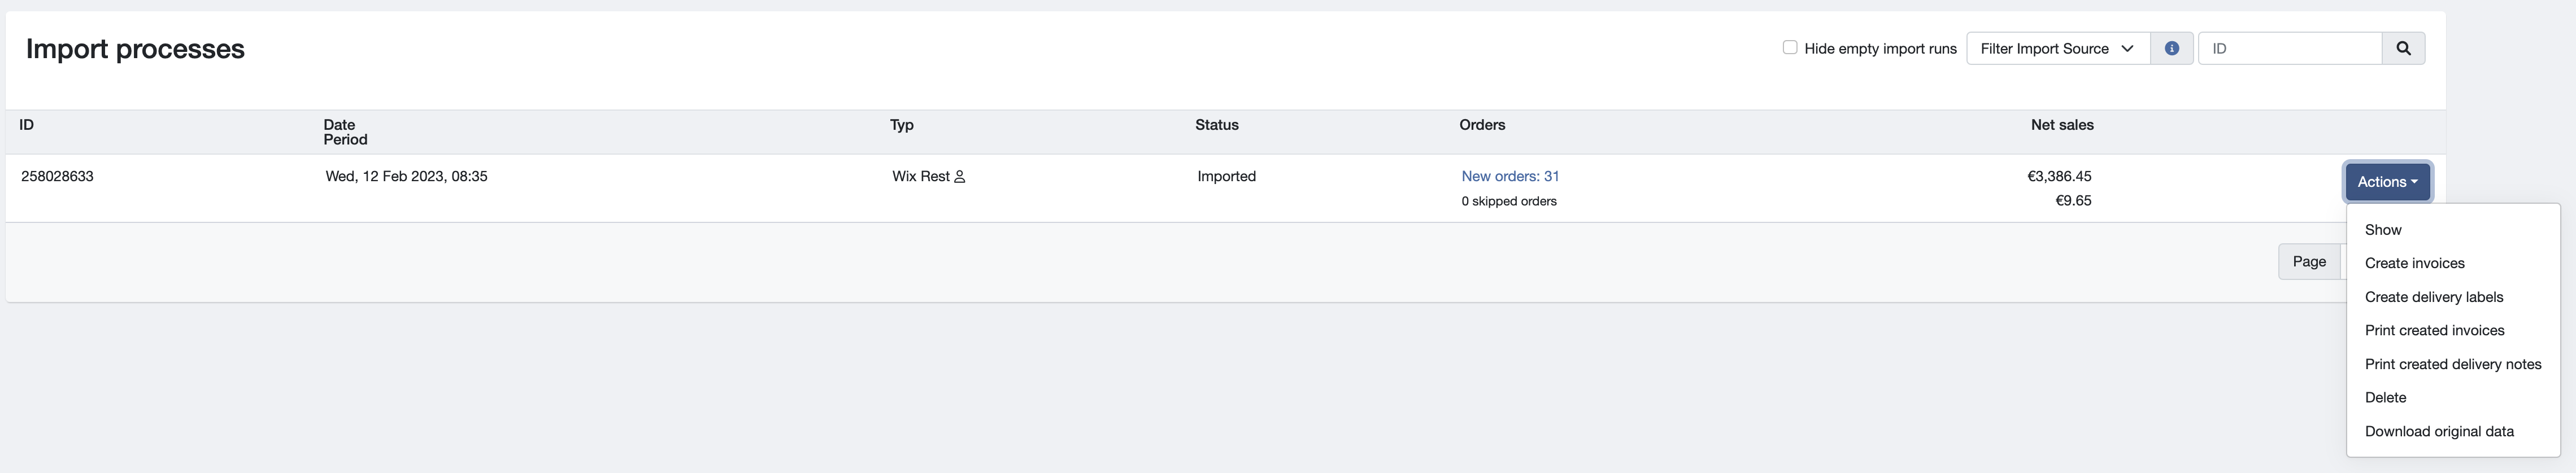This screenshot has width=2576, height=473.
Task: Click the blue info icon beside filter
Action: (x=2171, y=48)
